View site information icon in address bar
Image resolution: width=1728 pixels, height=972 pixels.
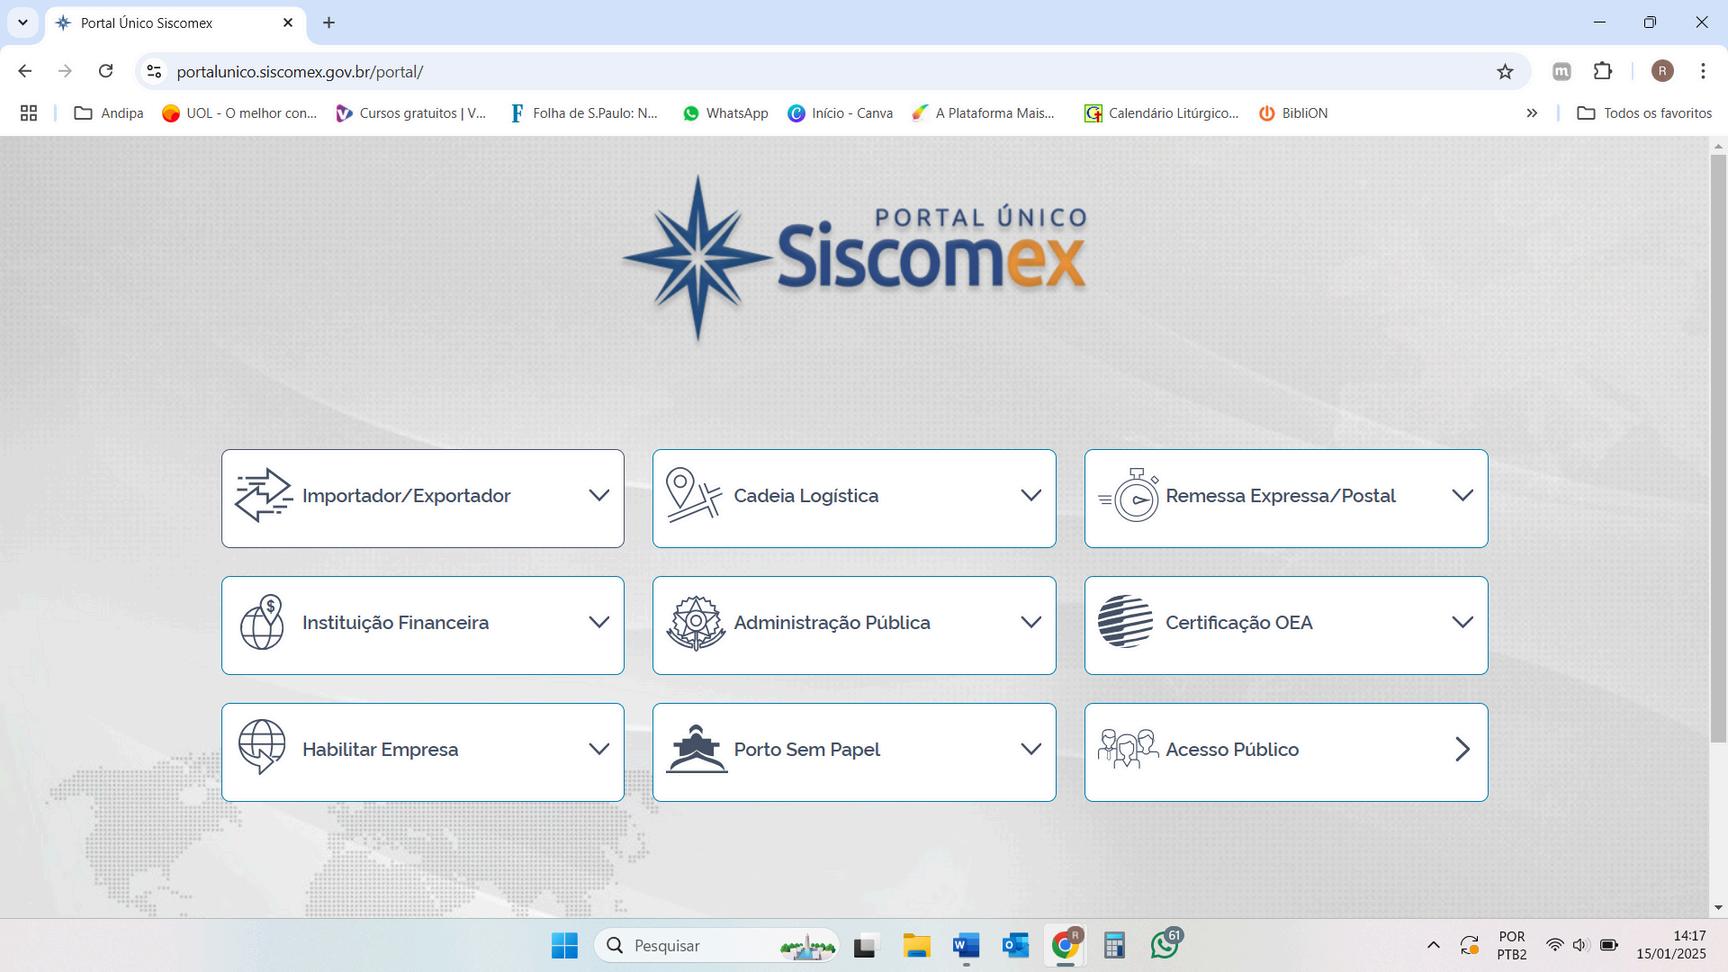154,71
